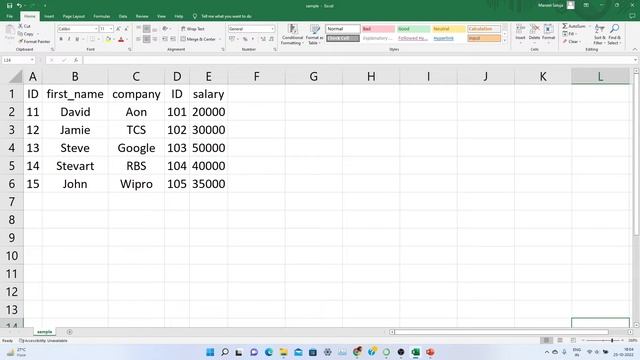Switch to Page Layout view in status bar
Screen dimensions: 640x360
(x=560, y=340)
